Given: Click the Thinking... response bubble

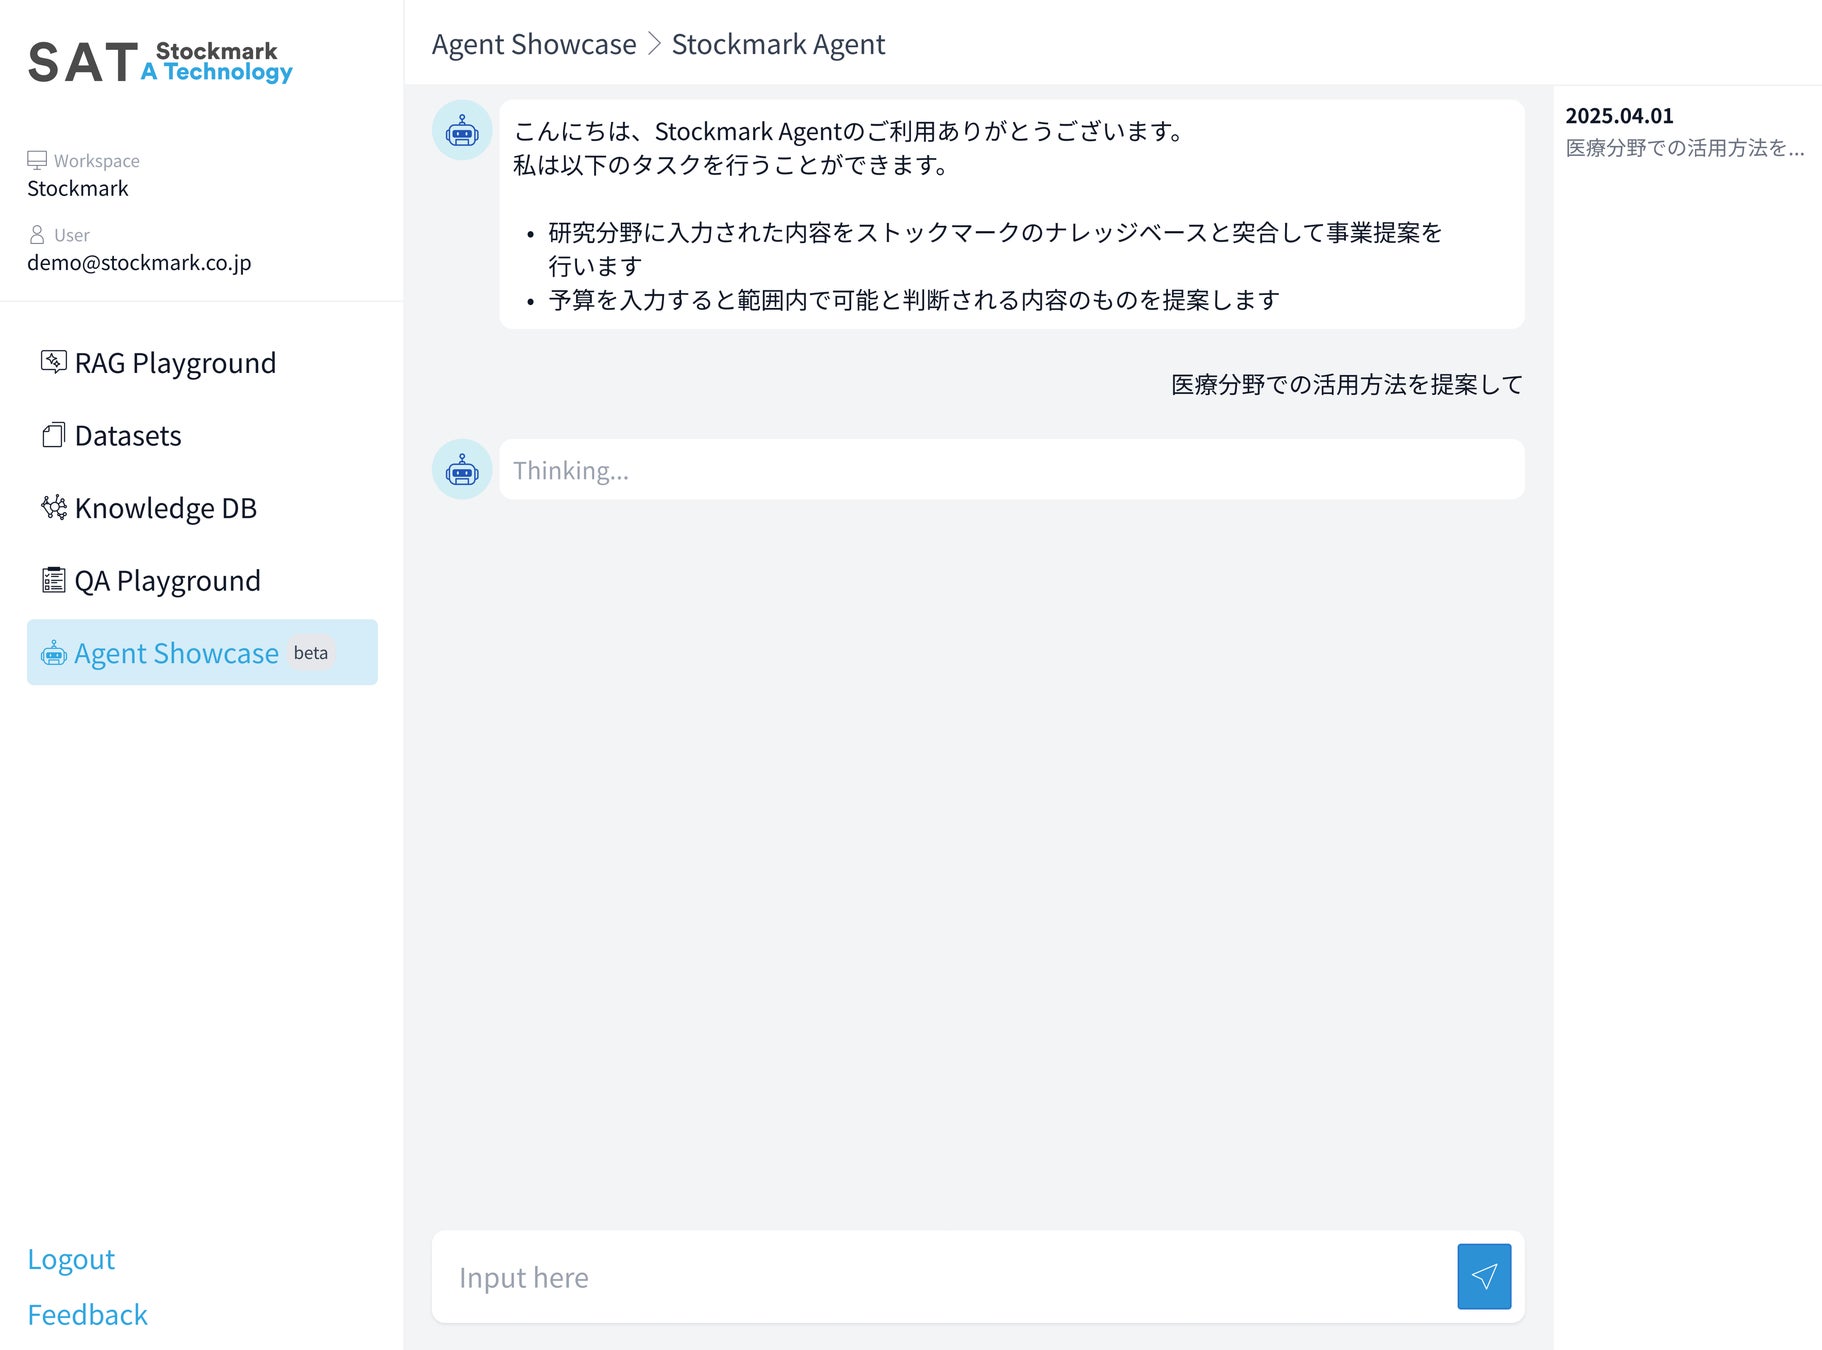Looking at the screenshot, I should tap(1012, 469).
